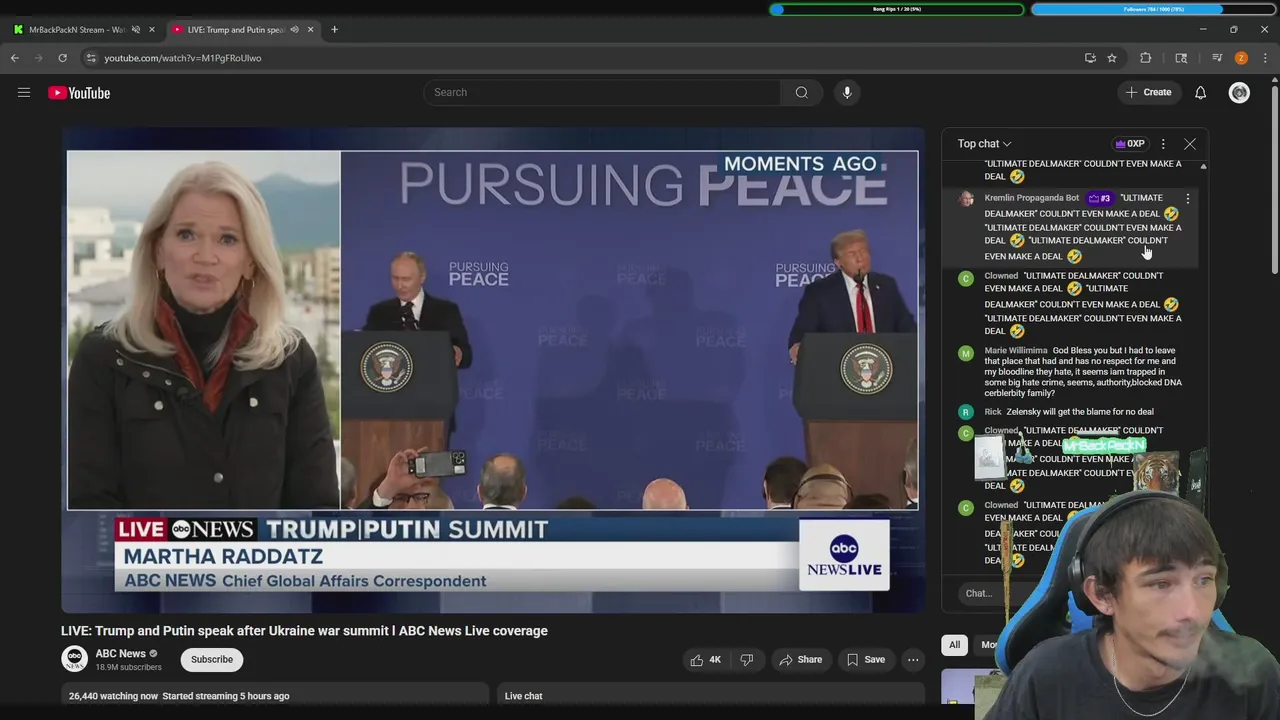Viewport: 1280px width, 720px height.
Task: View site information icon in address bar
Action: click(91, 58)
